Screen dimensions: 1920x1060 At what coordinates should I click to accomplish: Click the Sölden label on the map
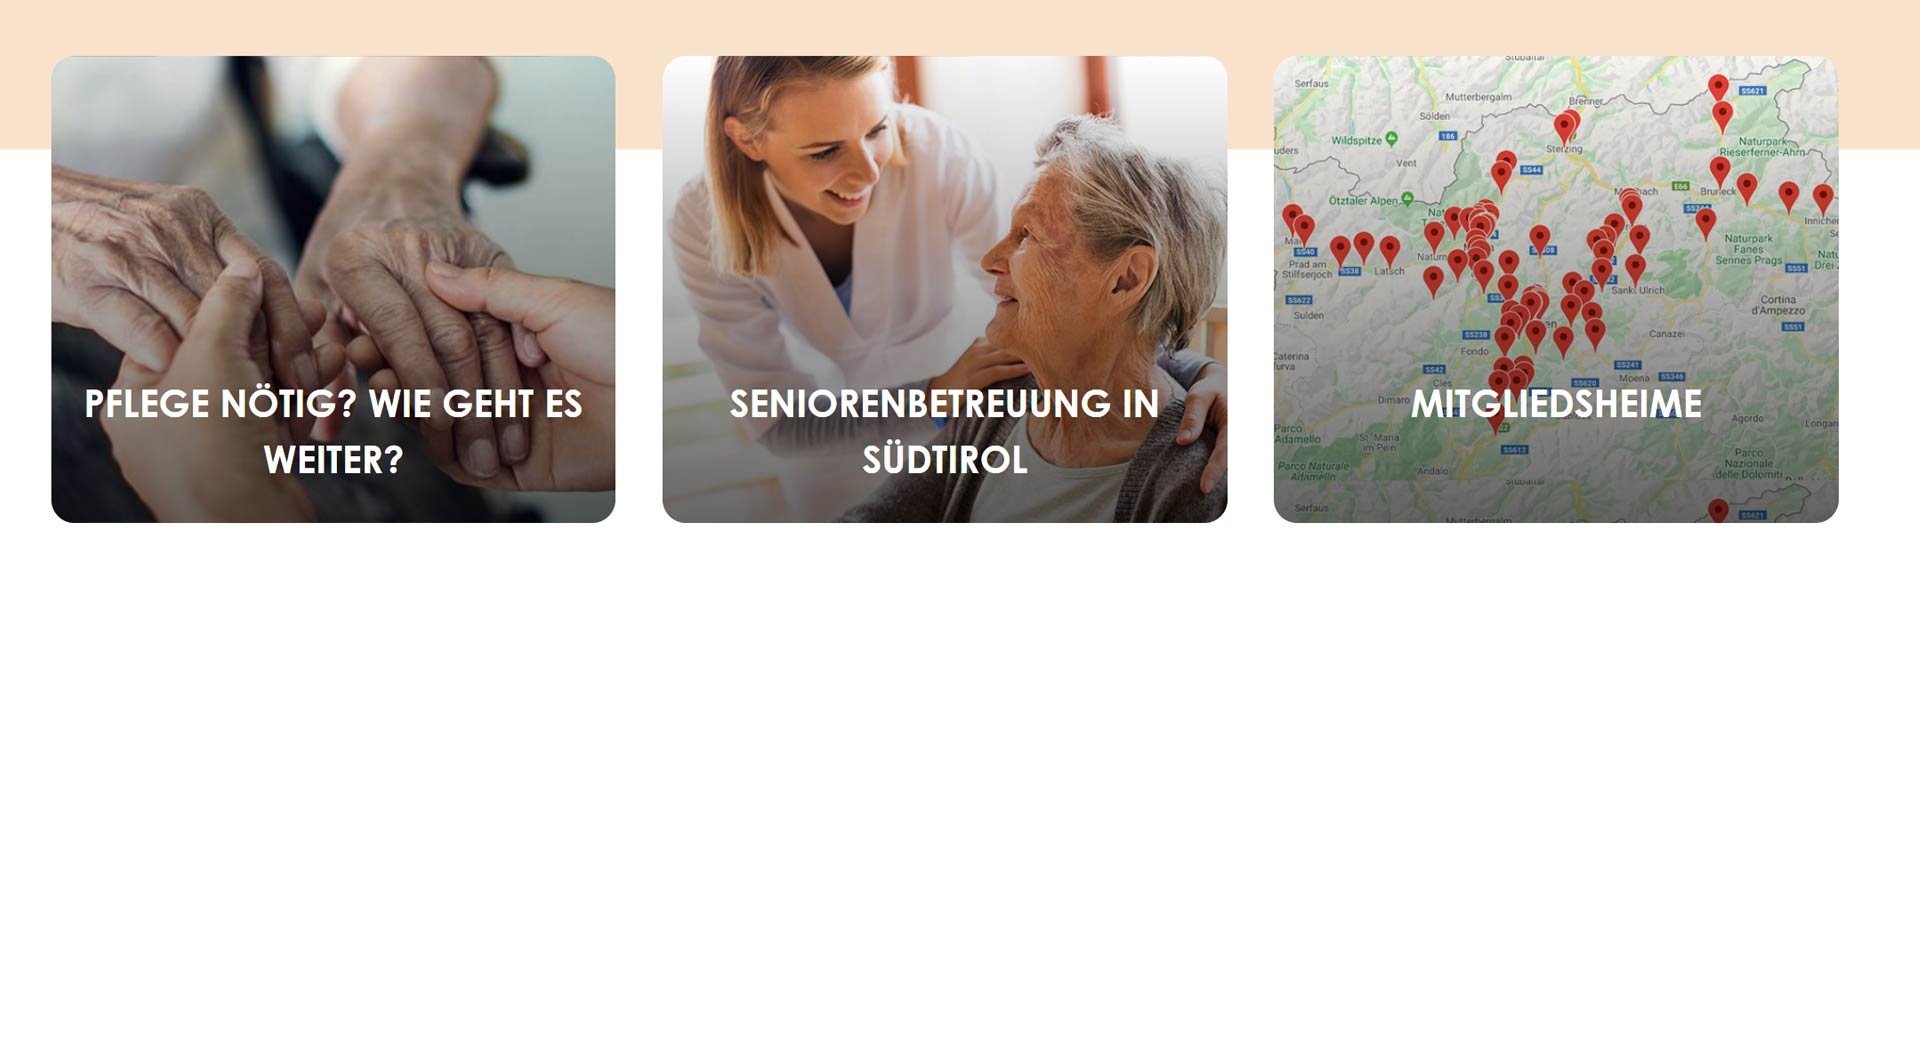(1434, 116)
